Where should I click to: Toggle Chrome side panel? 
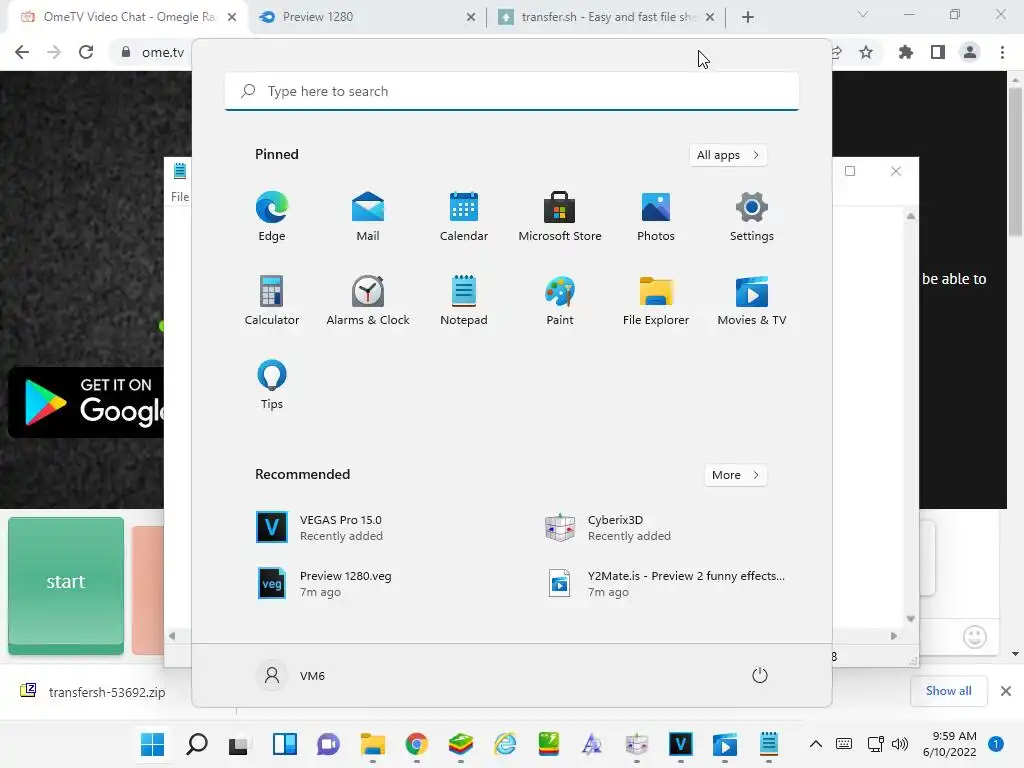point(938,52)
